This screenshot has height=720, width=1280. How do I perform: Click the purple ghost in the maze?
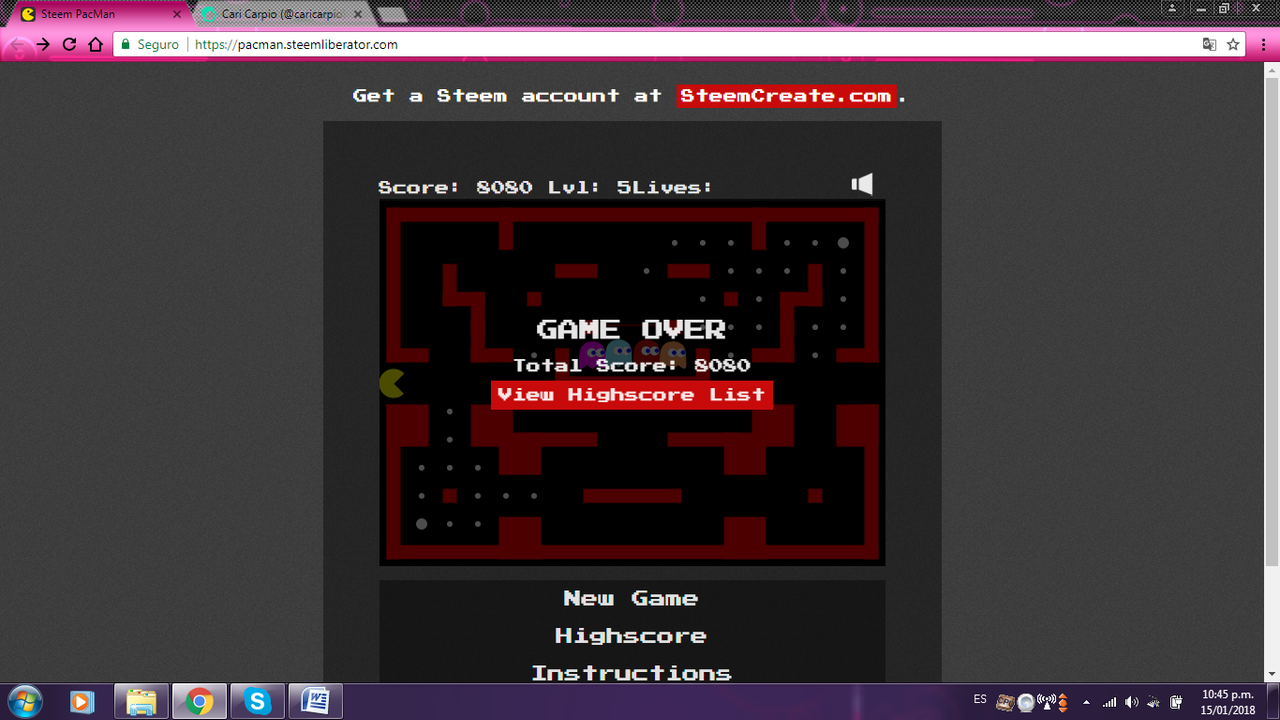[592, 354]
